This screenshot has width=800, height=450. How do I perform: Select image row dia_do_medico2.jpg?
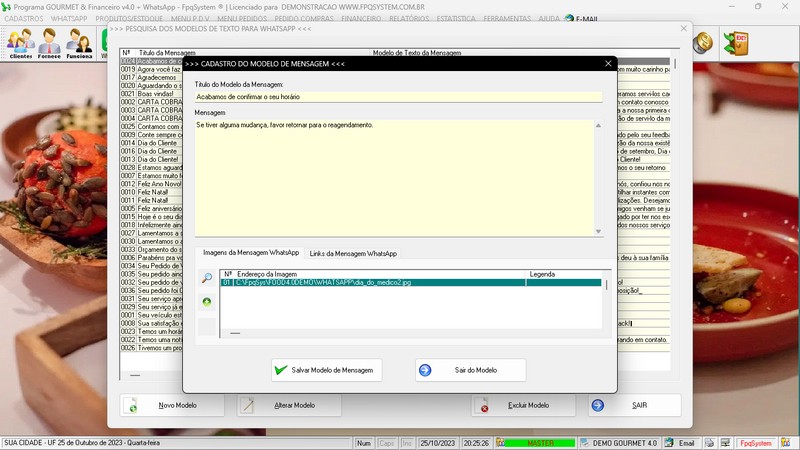[411, 282]
